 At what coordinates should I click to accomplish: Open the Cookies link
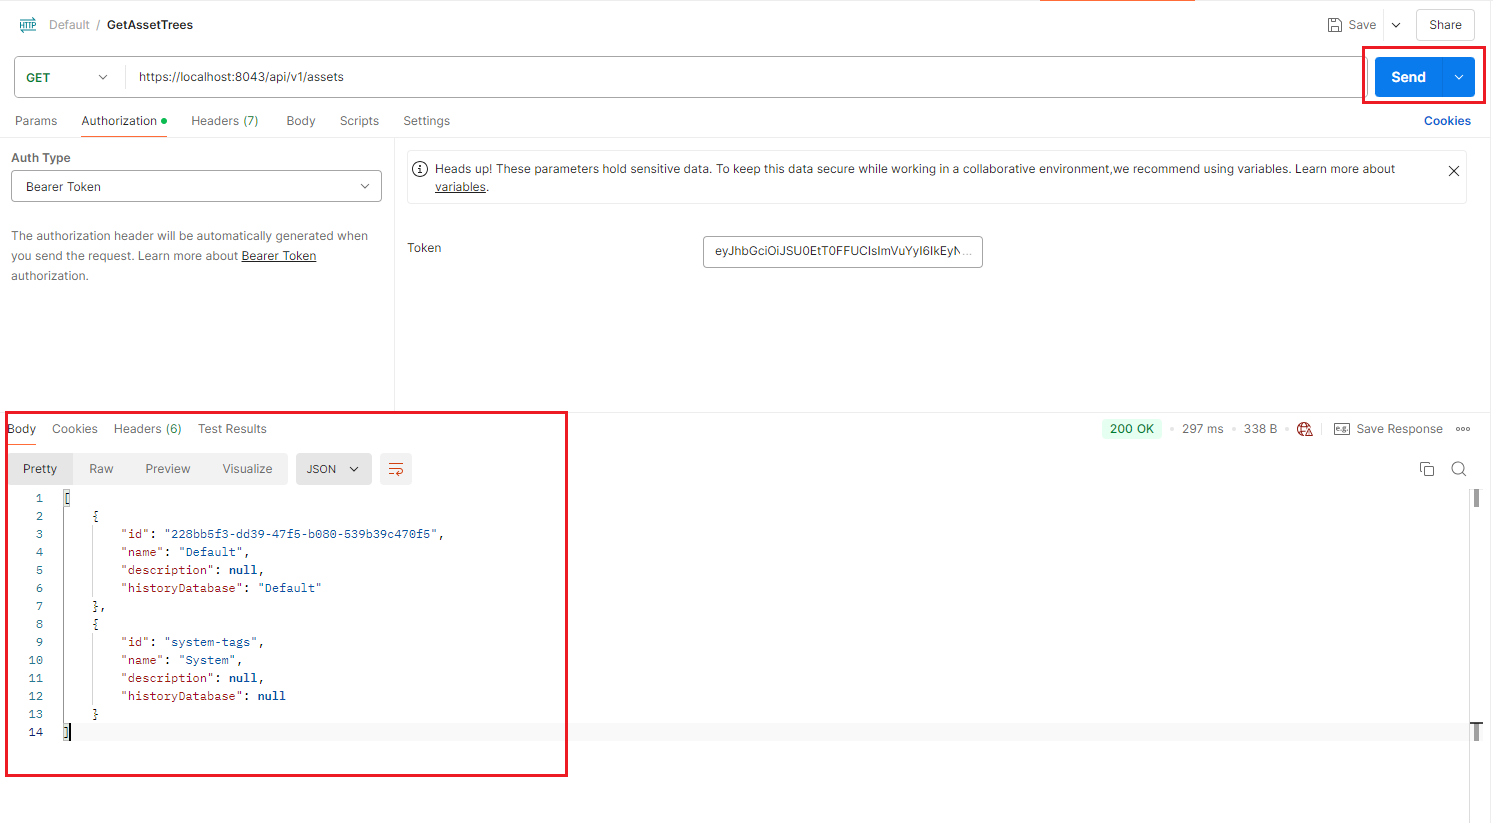[x=1446, y=121]
